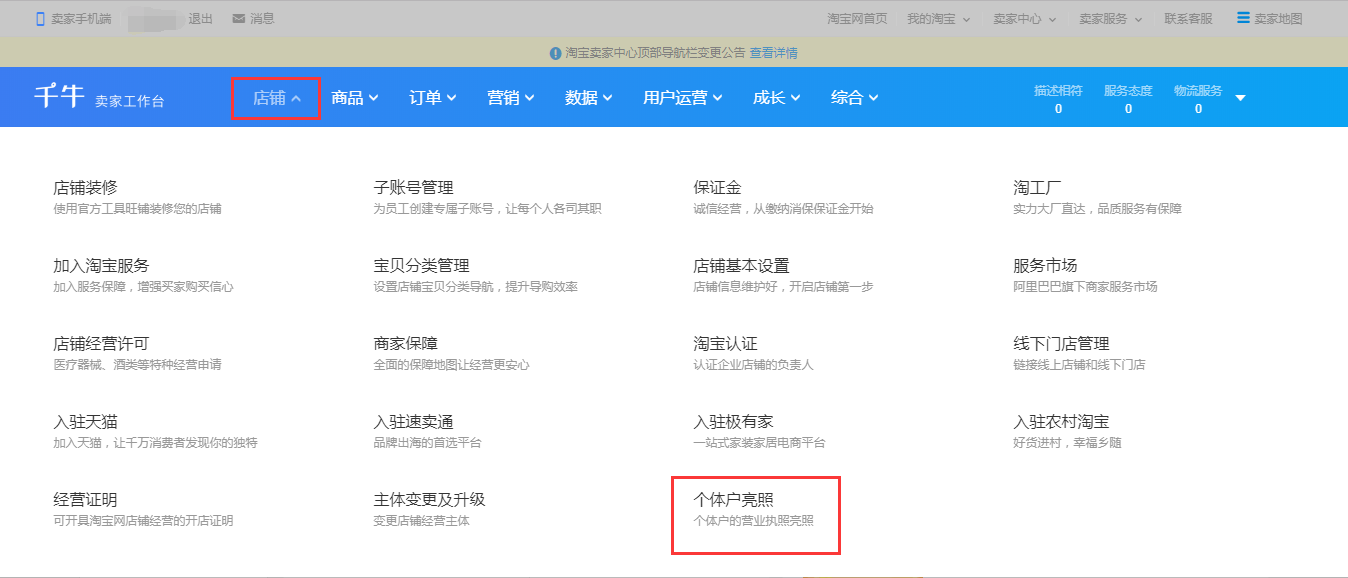This screenshot has height=578, width=1348.
Task: Click the 查看详情 announcement link
Action: (774, 52)
